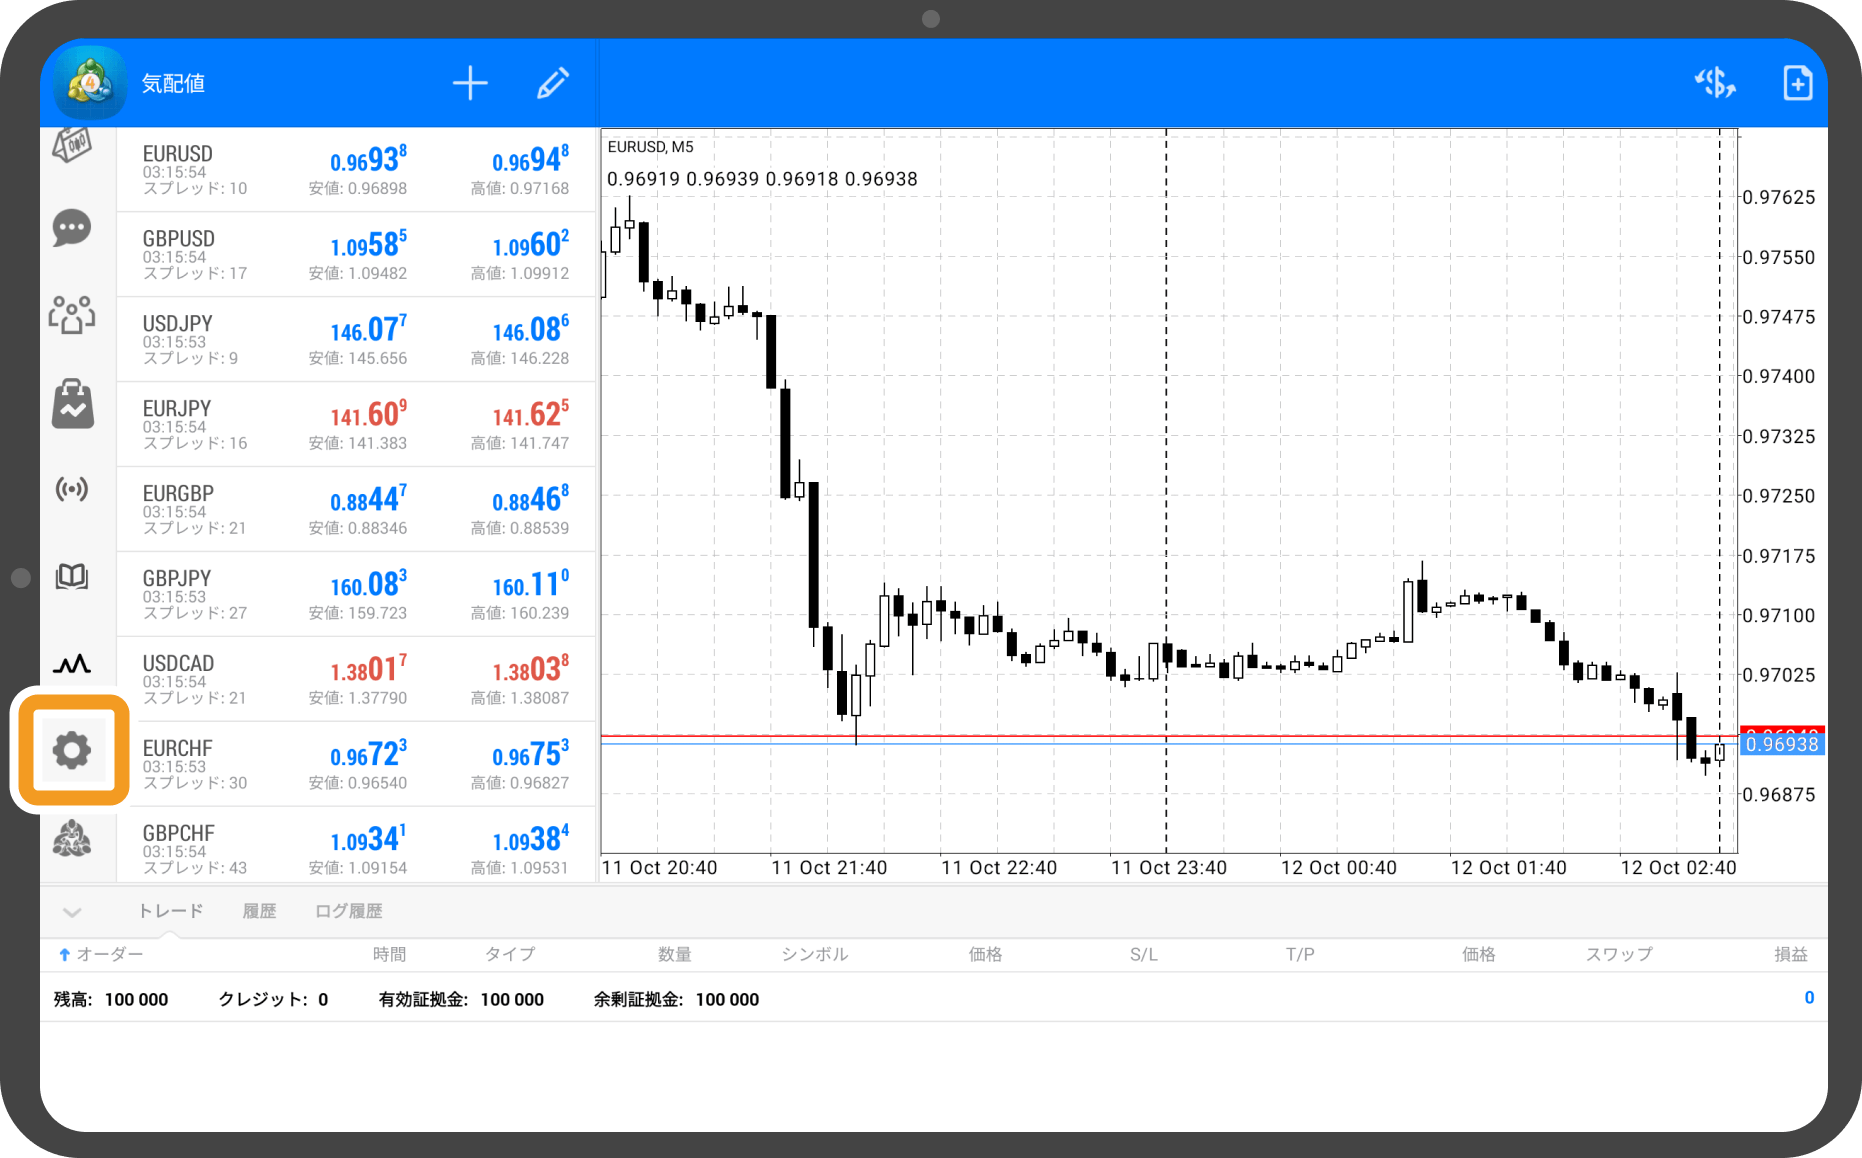Open the settings gear icon
This screenshot has width=1862, height=1158.
point(72,750)
